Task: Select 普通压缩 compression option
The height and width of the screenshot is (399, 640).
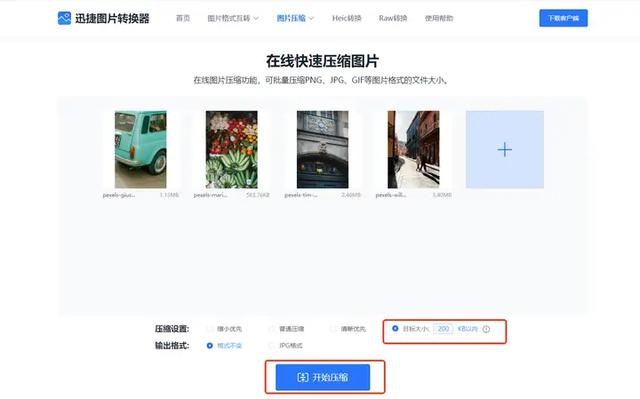Action: click(287, 329)
